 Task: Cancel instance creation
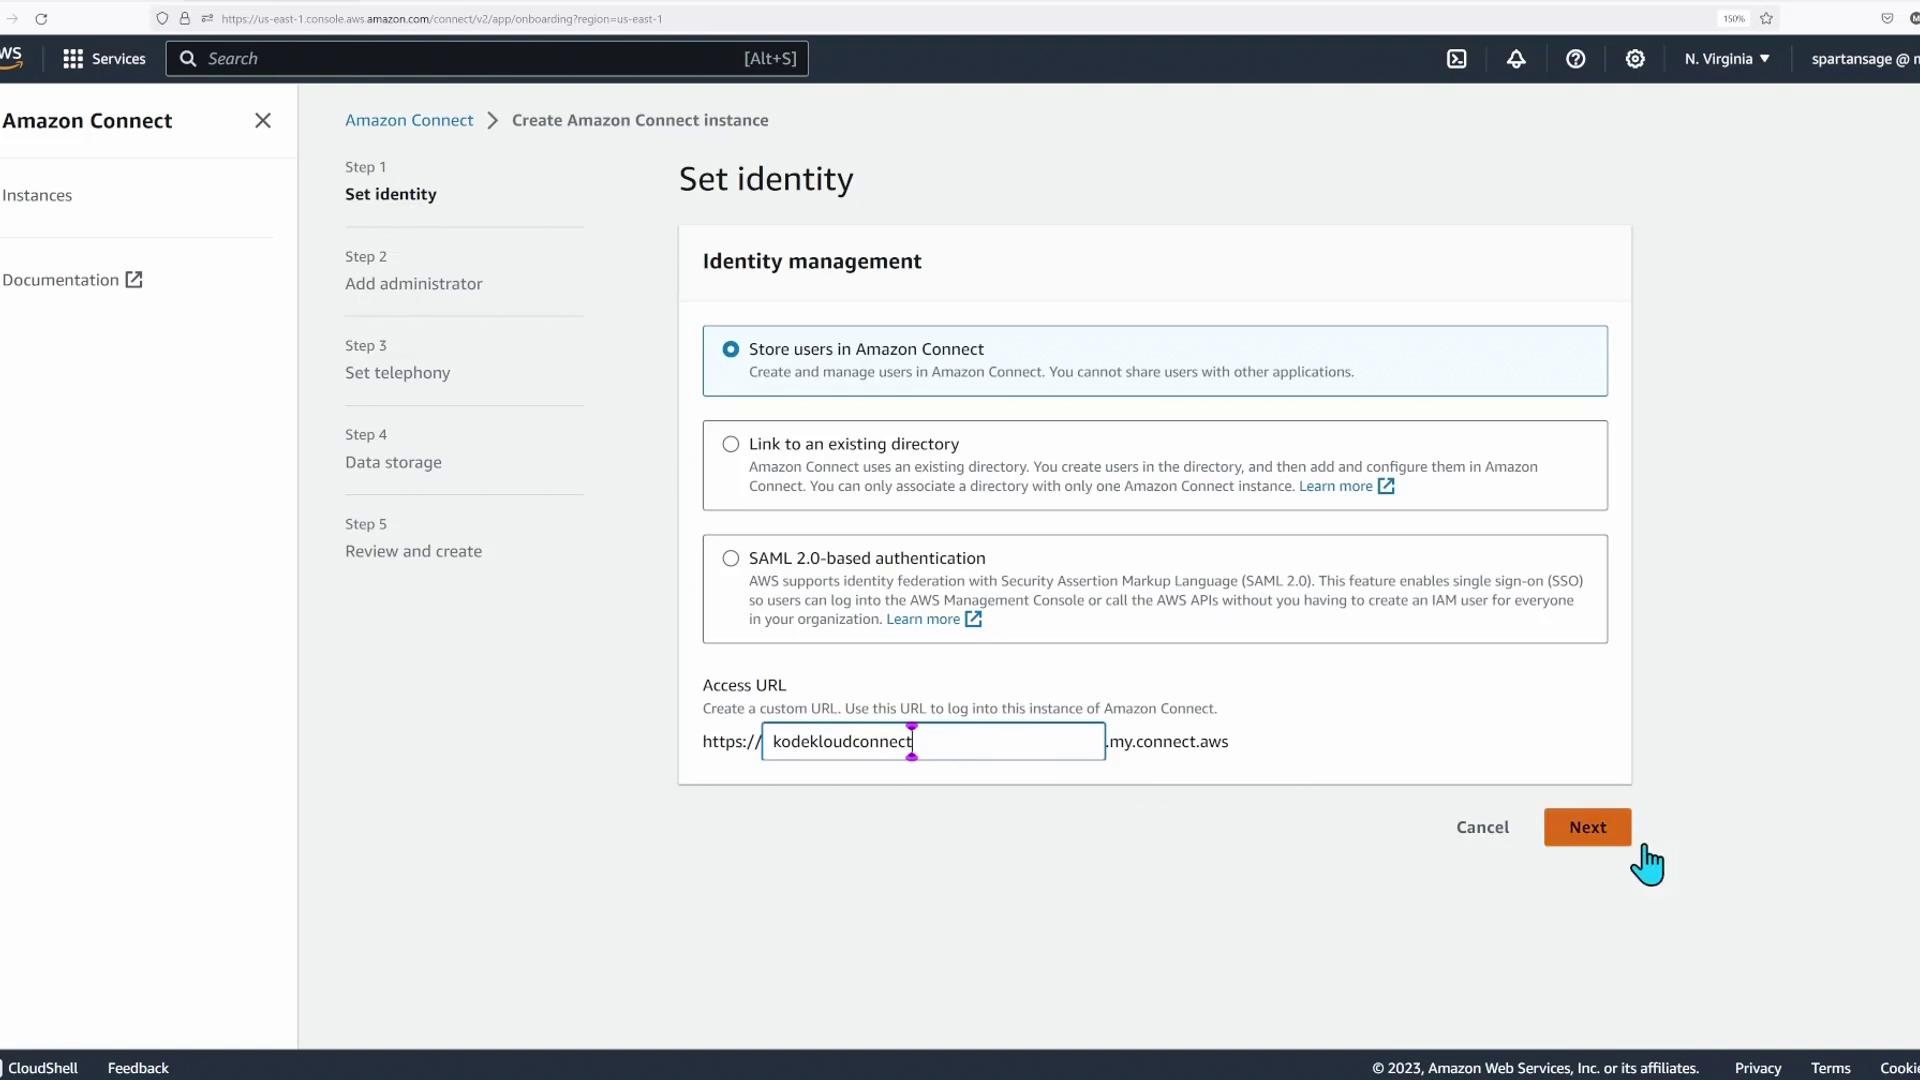[x=1482, y=827]
